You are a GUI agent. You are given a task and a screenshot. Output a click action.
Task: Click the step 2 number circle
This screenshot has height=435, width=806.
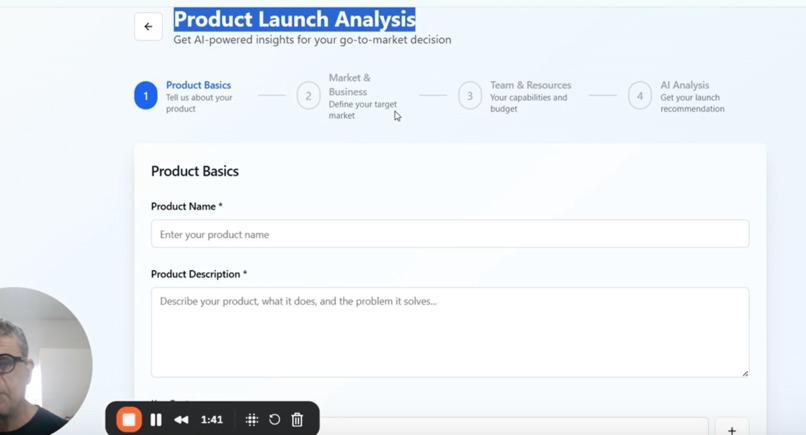[308, 96]
